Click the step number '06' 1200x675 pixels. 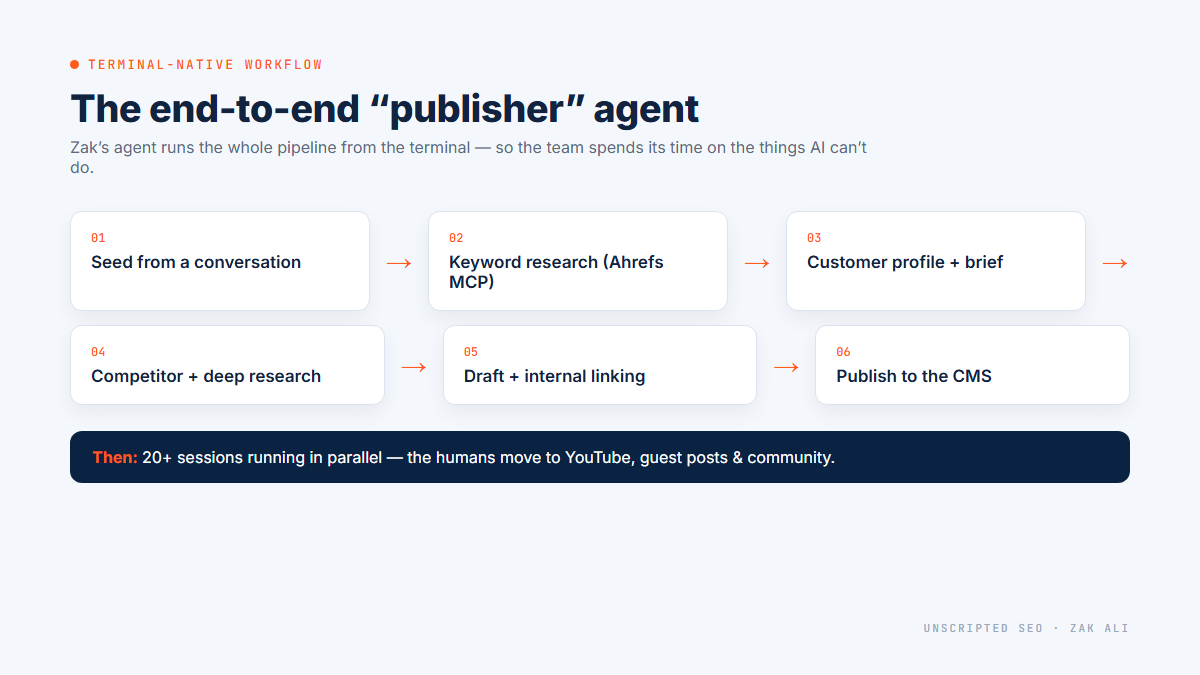(x=843, y=352)
